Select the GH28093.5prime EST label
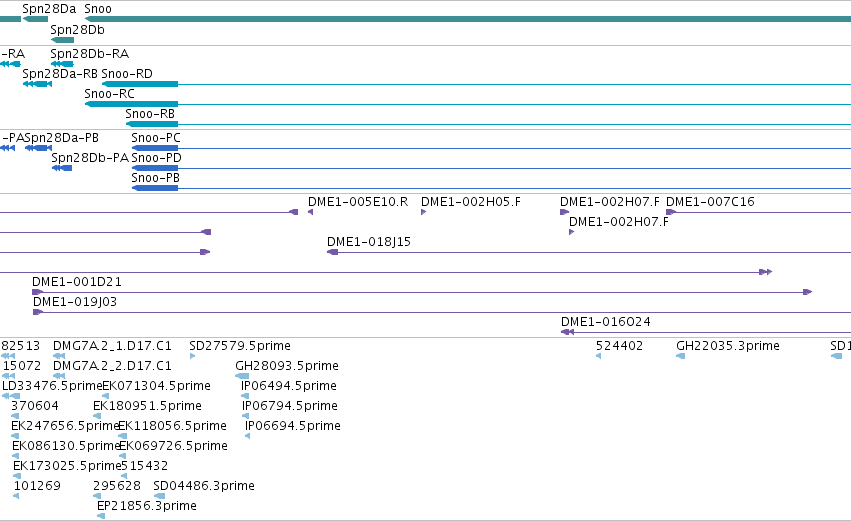This screenshot has height=521, width=851. click(287, 366)
